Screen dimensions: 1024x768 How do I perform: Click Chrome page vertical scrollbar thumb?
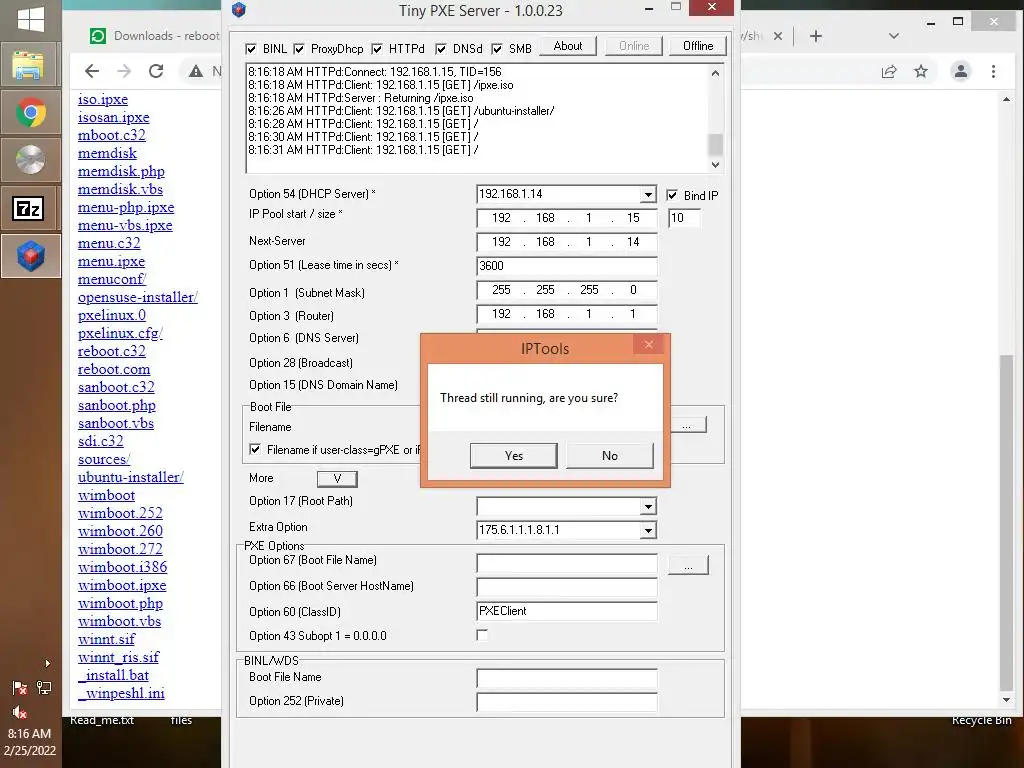[1006, 523]
